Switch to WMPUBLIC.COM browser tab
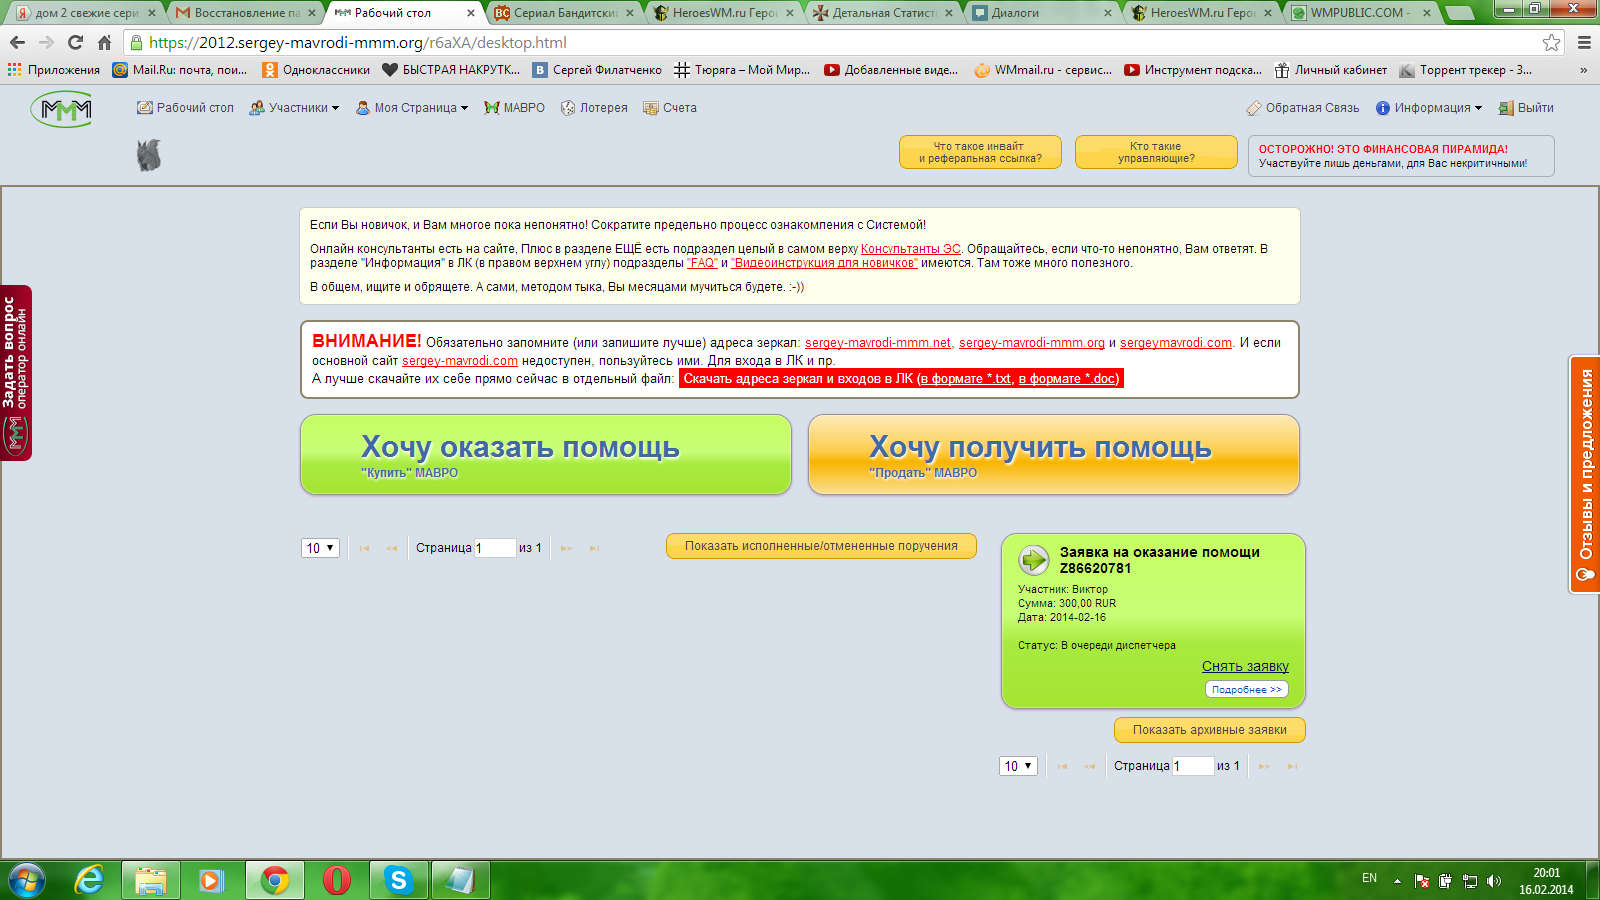Image resolution: width=1600 pixels, height=900 pixels. [1362, 13]
